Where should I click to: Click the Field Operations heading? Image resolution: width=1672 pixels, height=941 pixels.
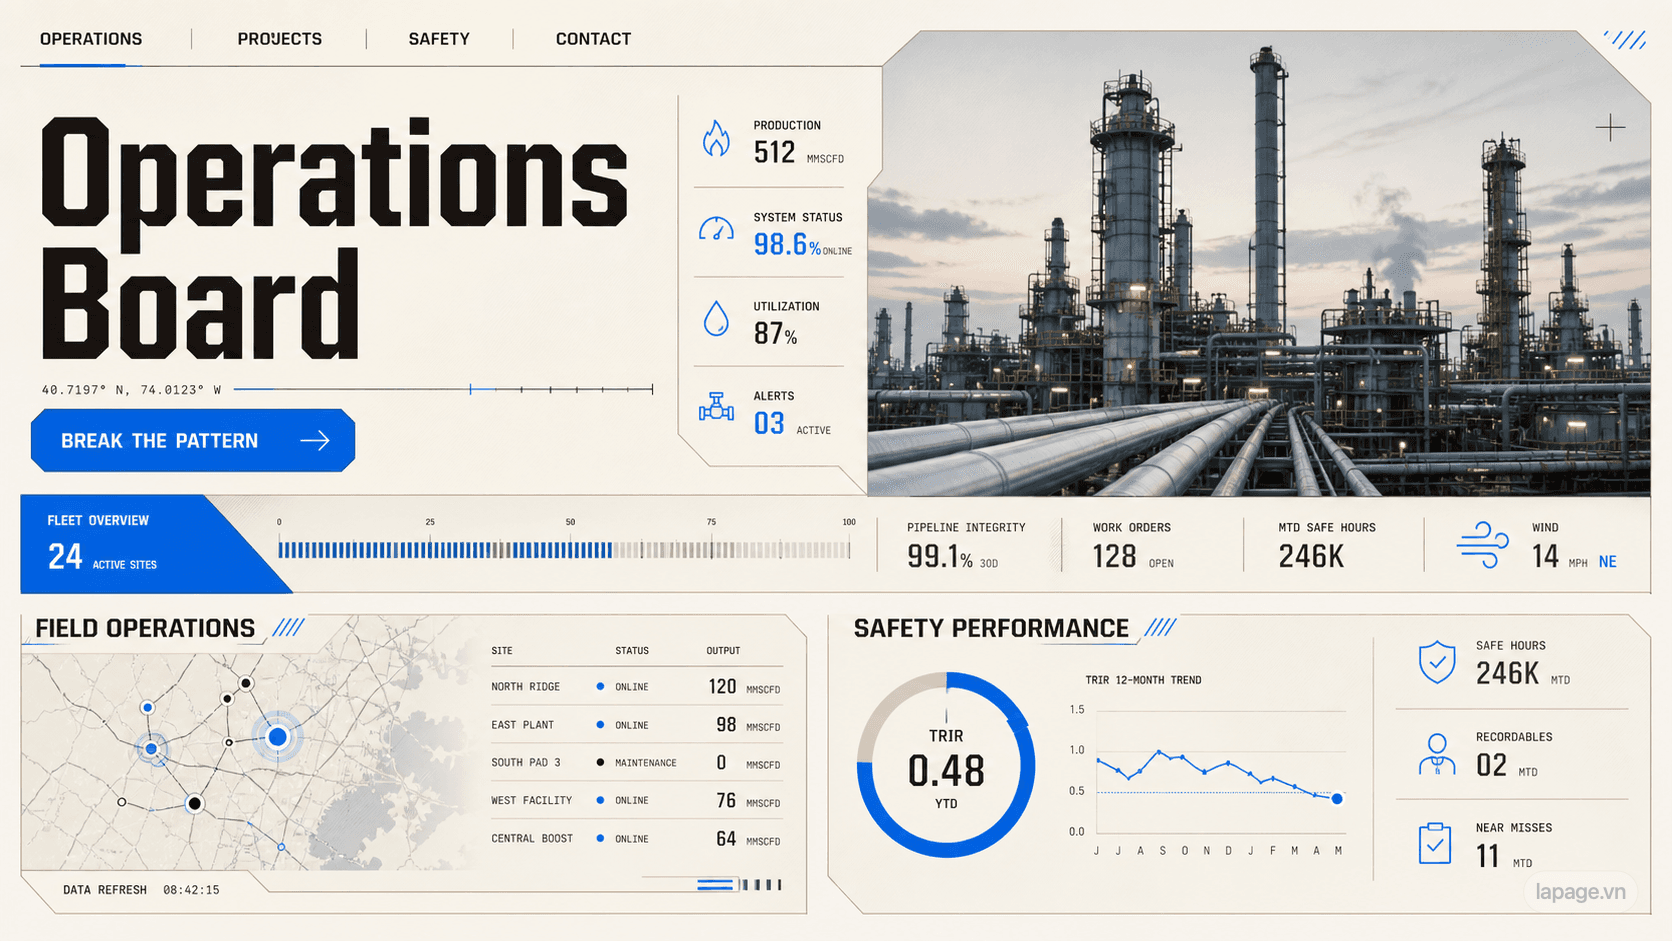tap(145, 628)
